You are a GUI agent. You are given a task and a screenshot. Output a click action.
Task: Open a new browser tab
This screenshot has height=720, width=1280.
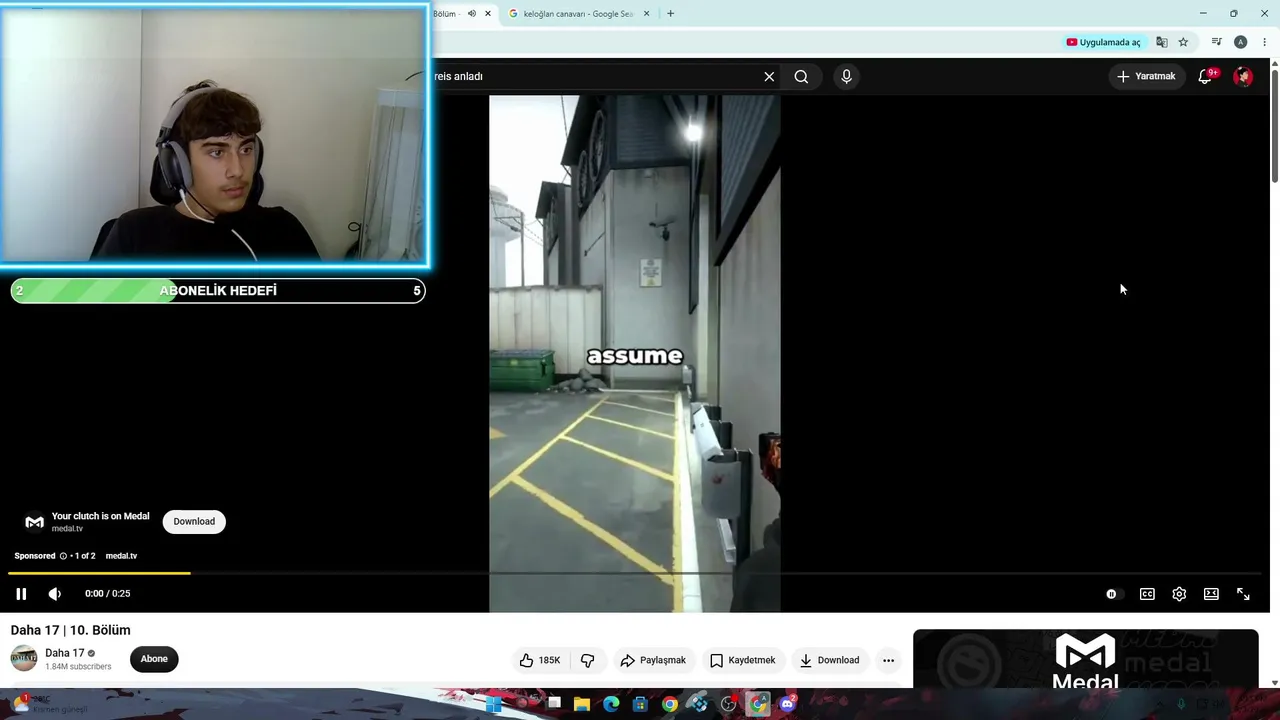click(670, 14)
